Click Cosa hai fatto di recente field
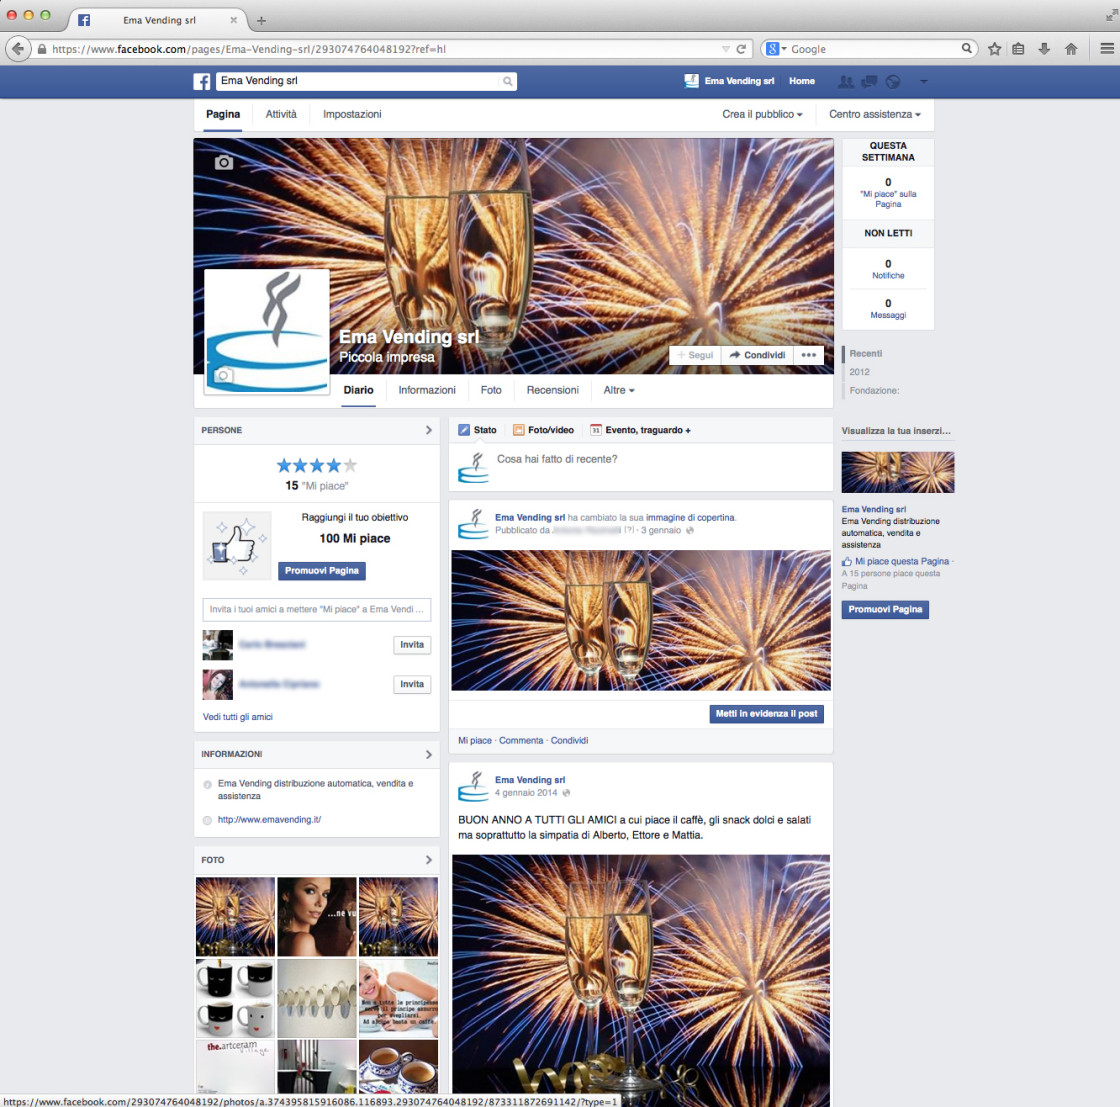The height and width of the screenshot is (1107, 1120). pos(641,467)
